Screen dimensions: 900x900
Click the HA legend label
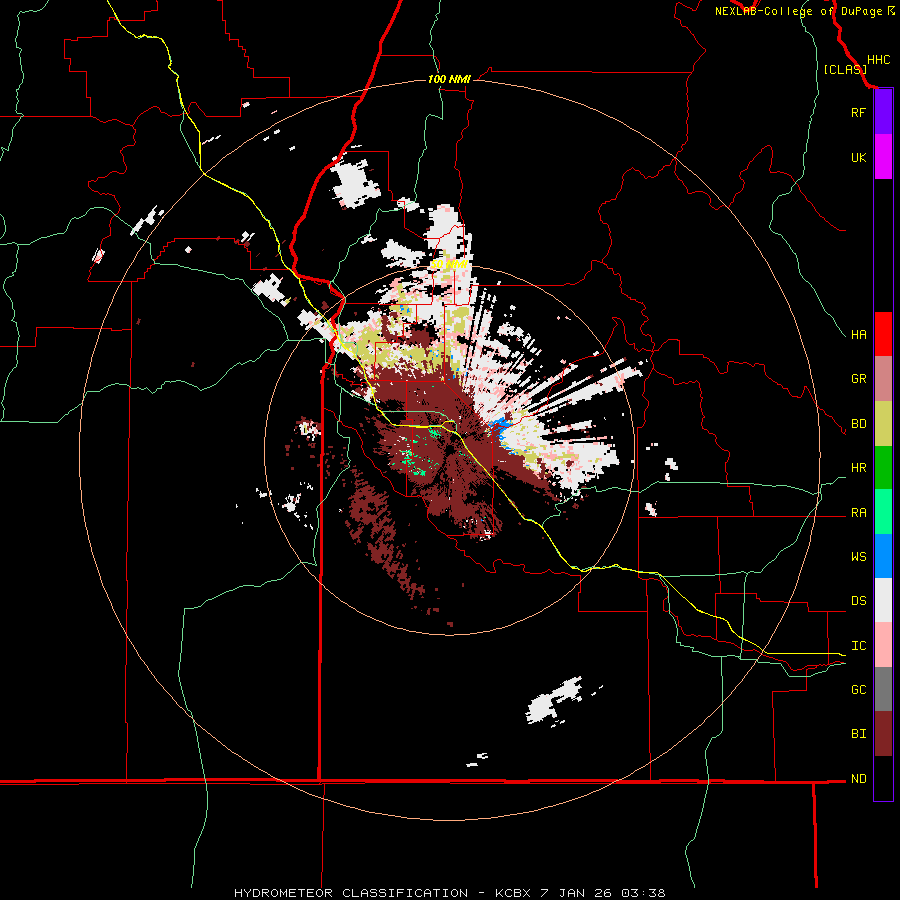point(858,334)
